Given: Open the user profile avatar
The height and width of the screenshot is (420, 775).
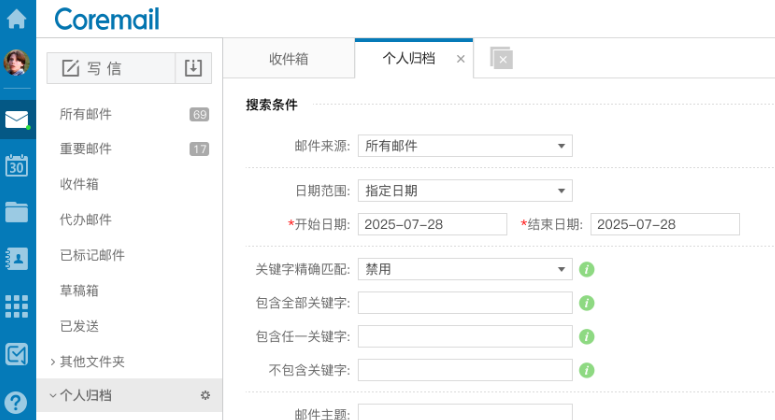Looking at the screenshot, I should click(x=17, y=63).
